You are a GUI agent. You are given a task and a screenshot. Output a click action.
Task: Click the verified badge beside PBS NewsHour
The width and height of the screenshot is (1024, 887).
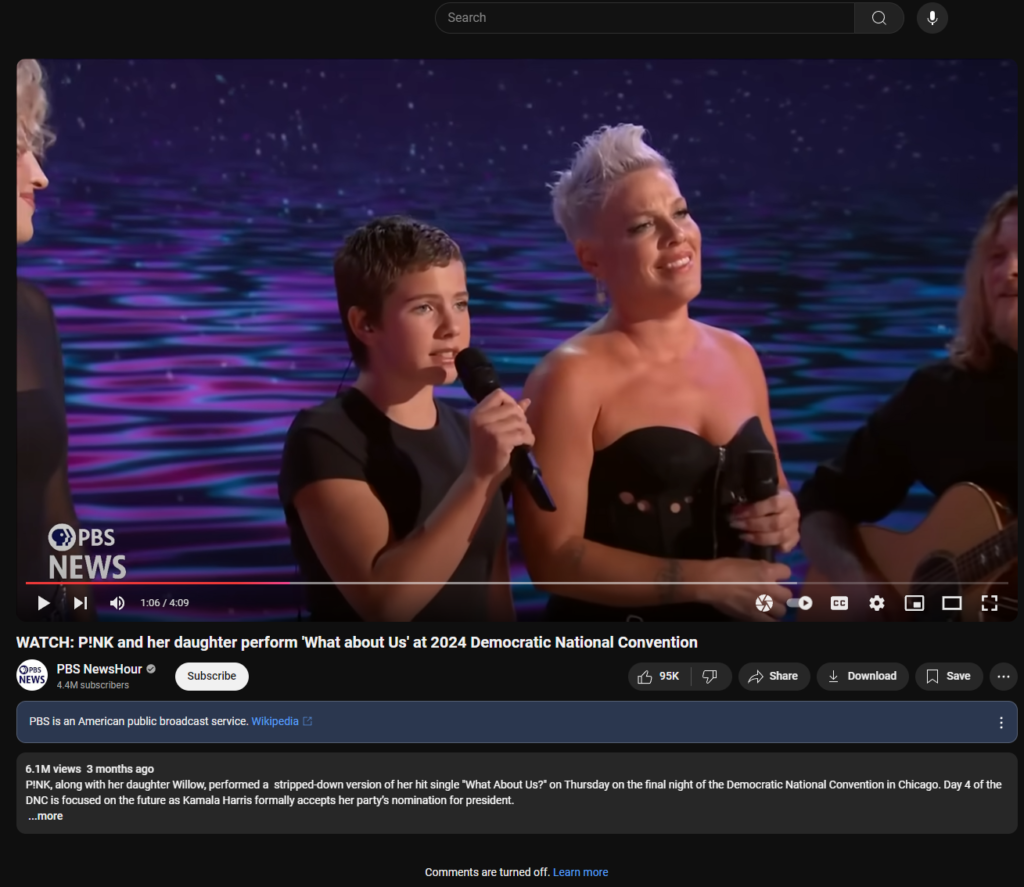point(152,669)
